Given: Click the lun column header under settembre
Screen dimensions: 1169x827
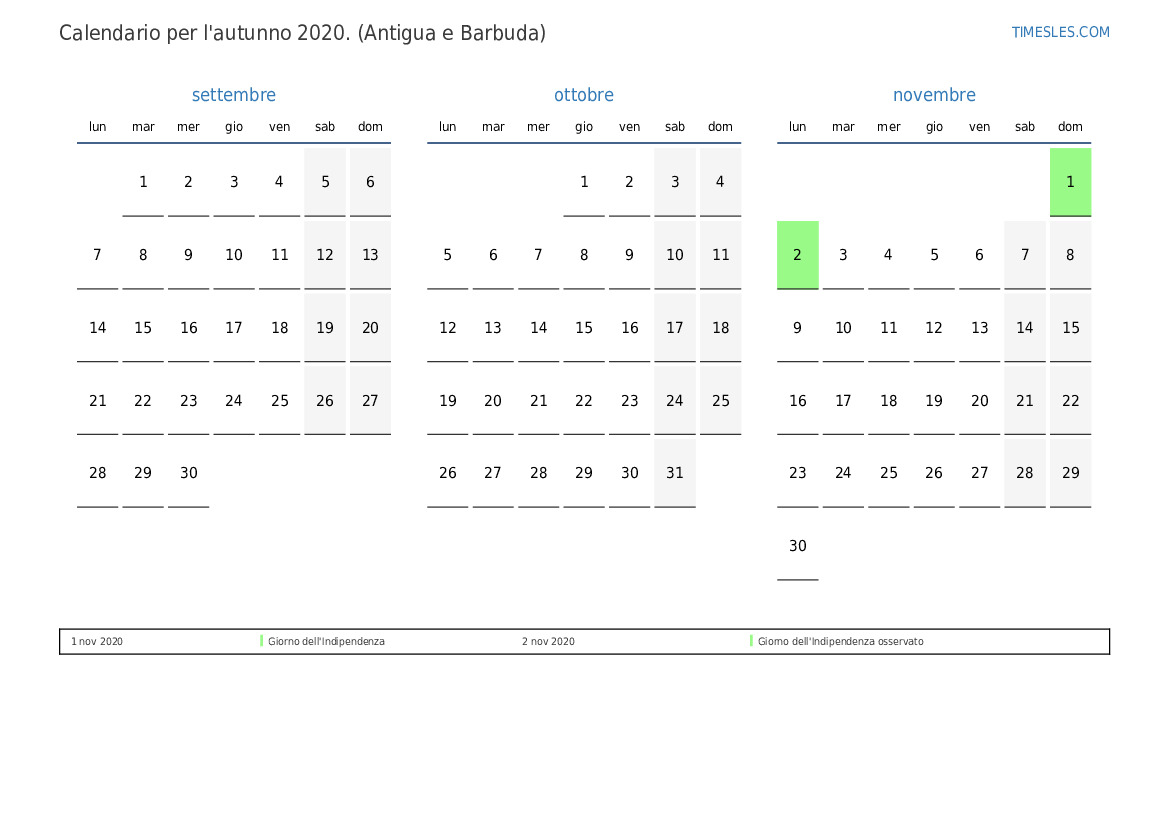Looking at the screenshot, I should (97, 127).
